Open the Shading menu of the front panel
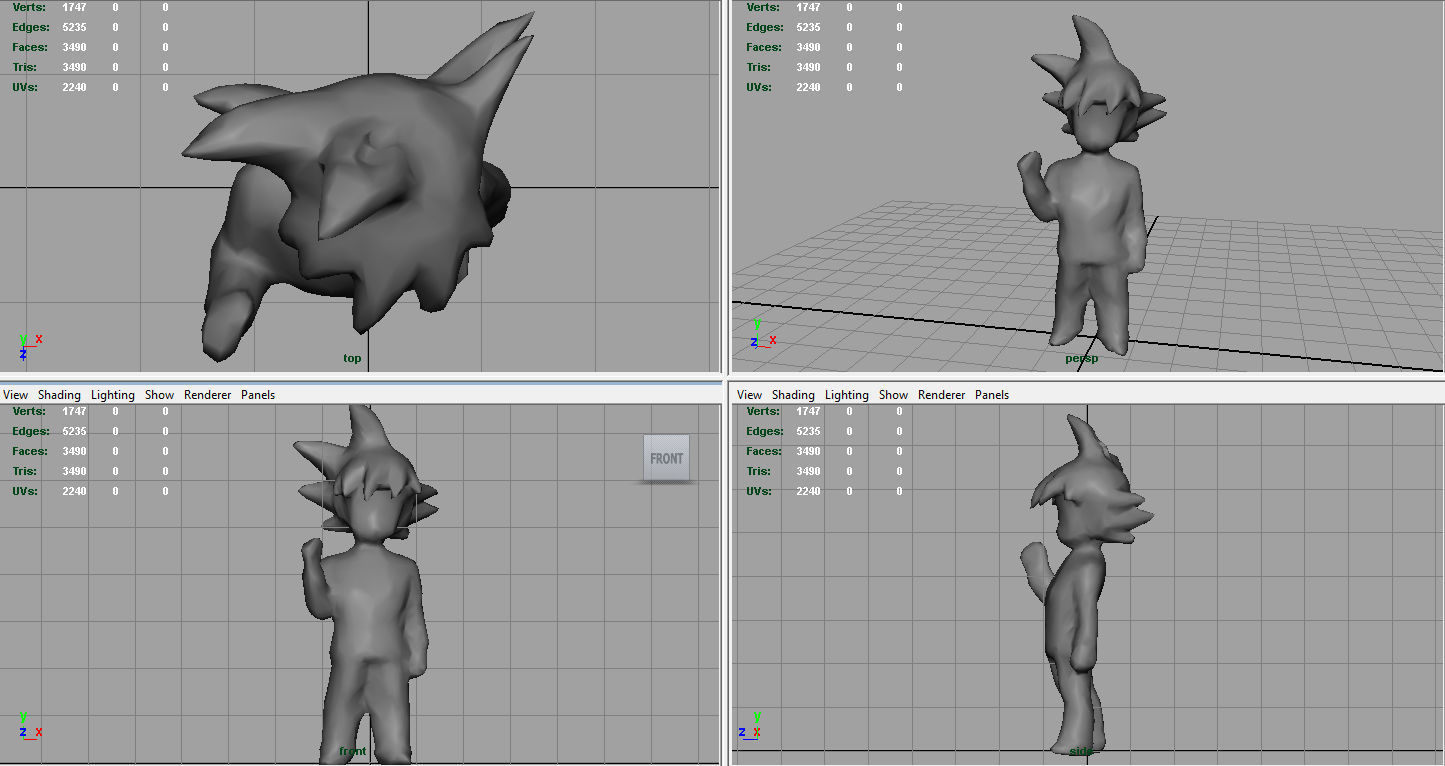This screenshot has height=766, width=1445. [x=59, y=395]
